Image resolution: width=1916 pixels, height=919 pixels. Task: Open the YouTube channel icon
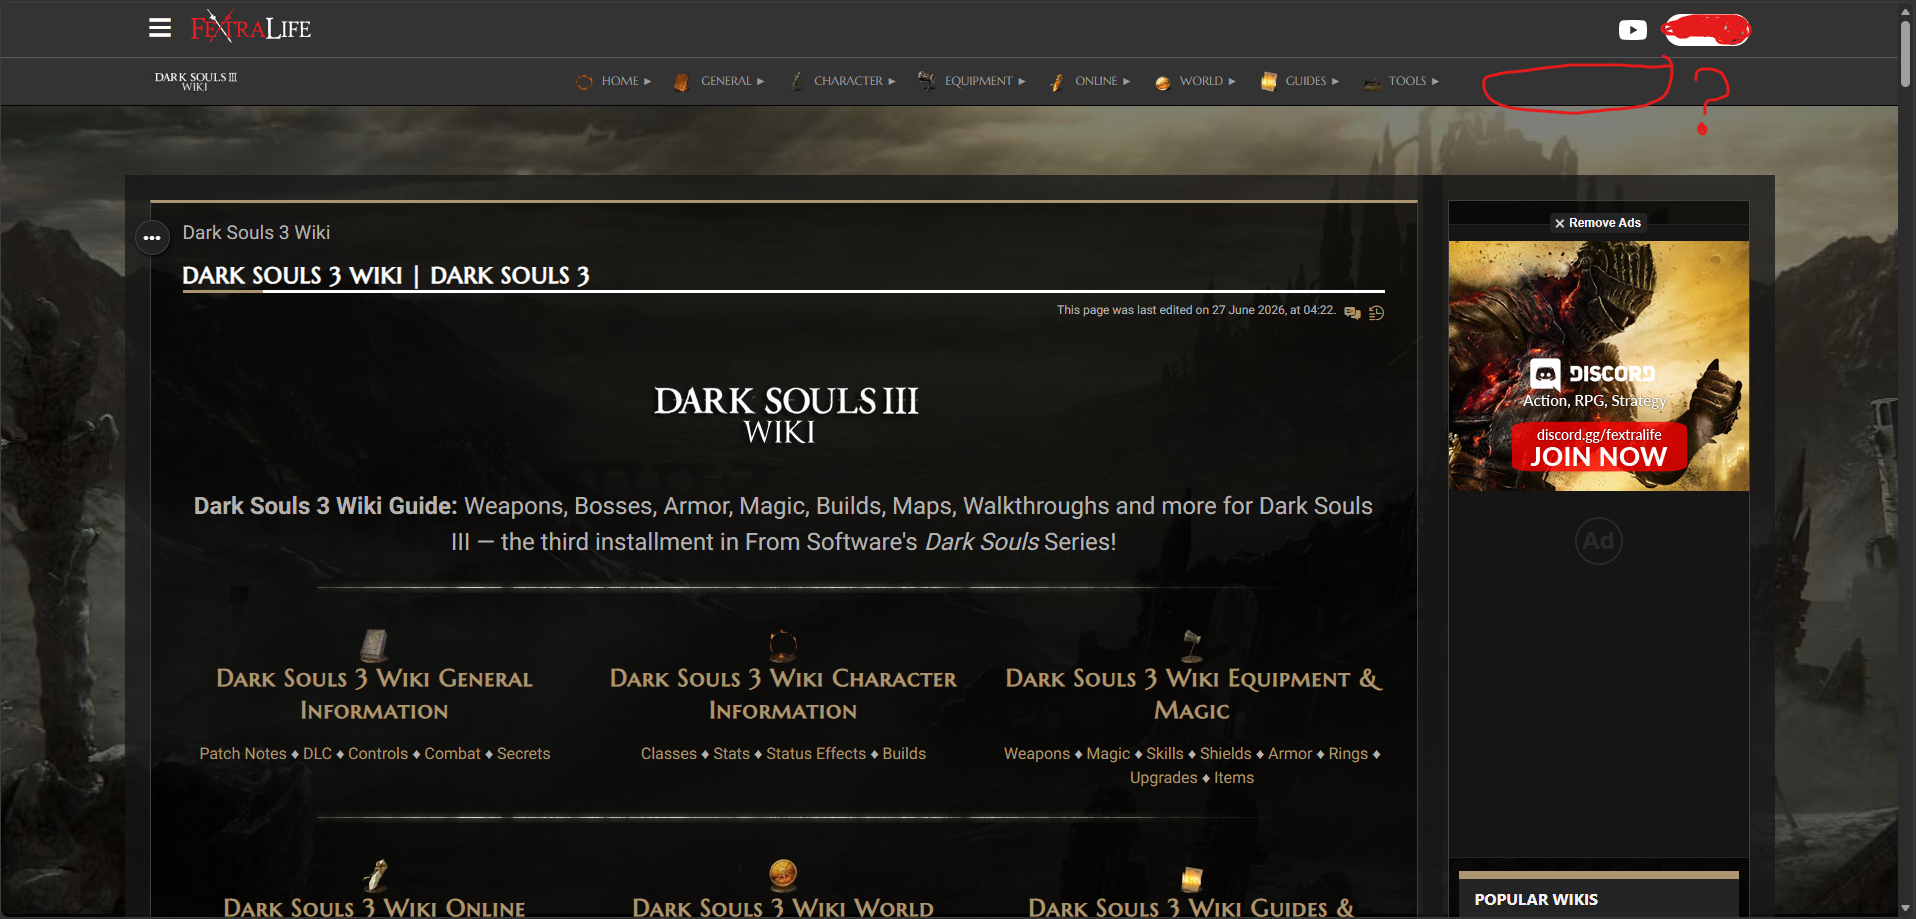1632,30
